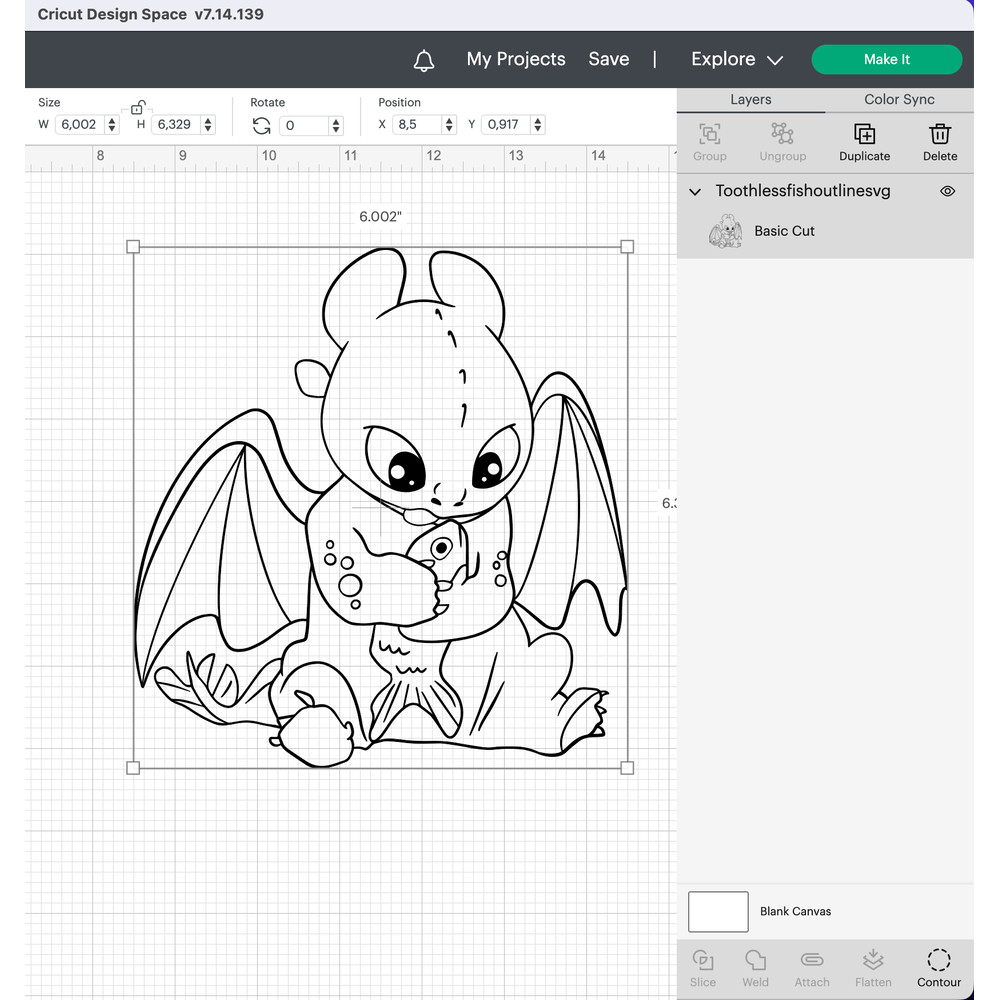Select the Layers tab
1000x1000 pixels.
(x=750, y=100)
